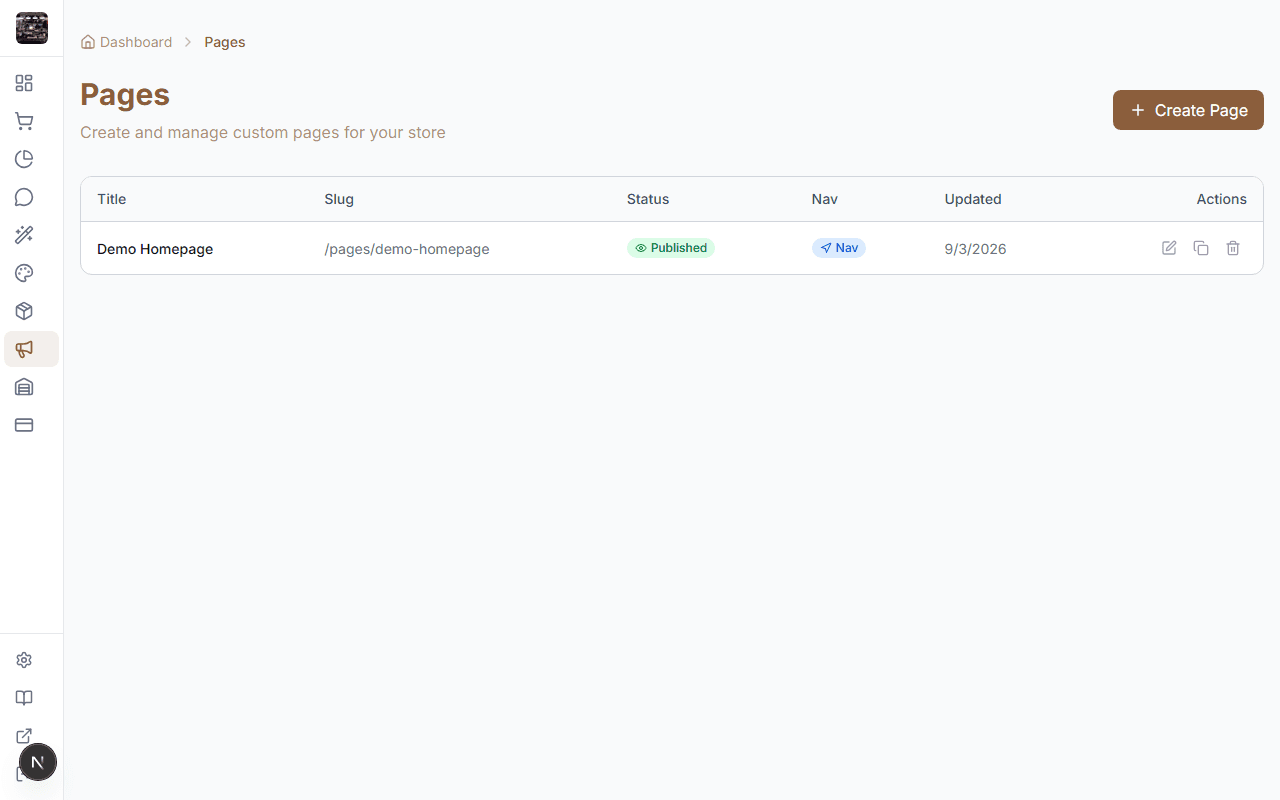Edit the Demo Homepage entry
This screenshot has width=1280, height=800.
(x=1169, y=248)
